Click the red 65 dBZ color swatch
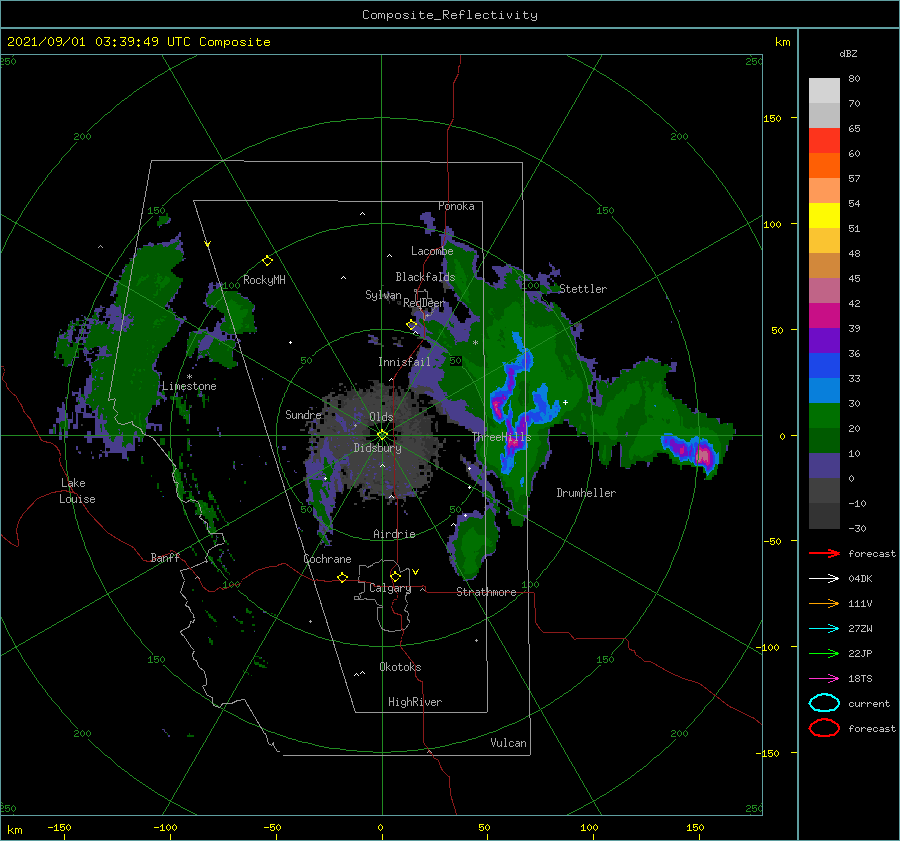The image size is (900, 841). click(824, 140)
